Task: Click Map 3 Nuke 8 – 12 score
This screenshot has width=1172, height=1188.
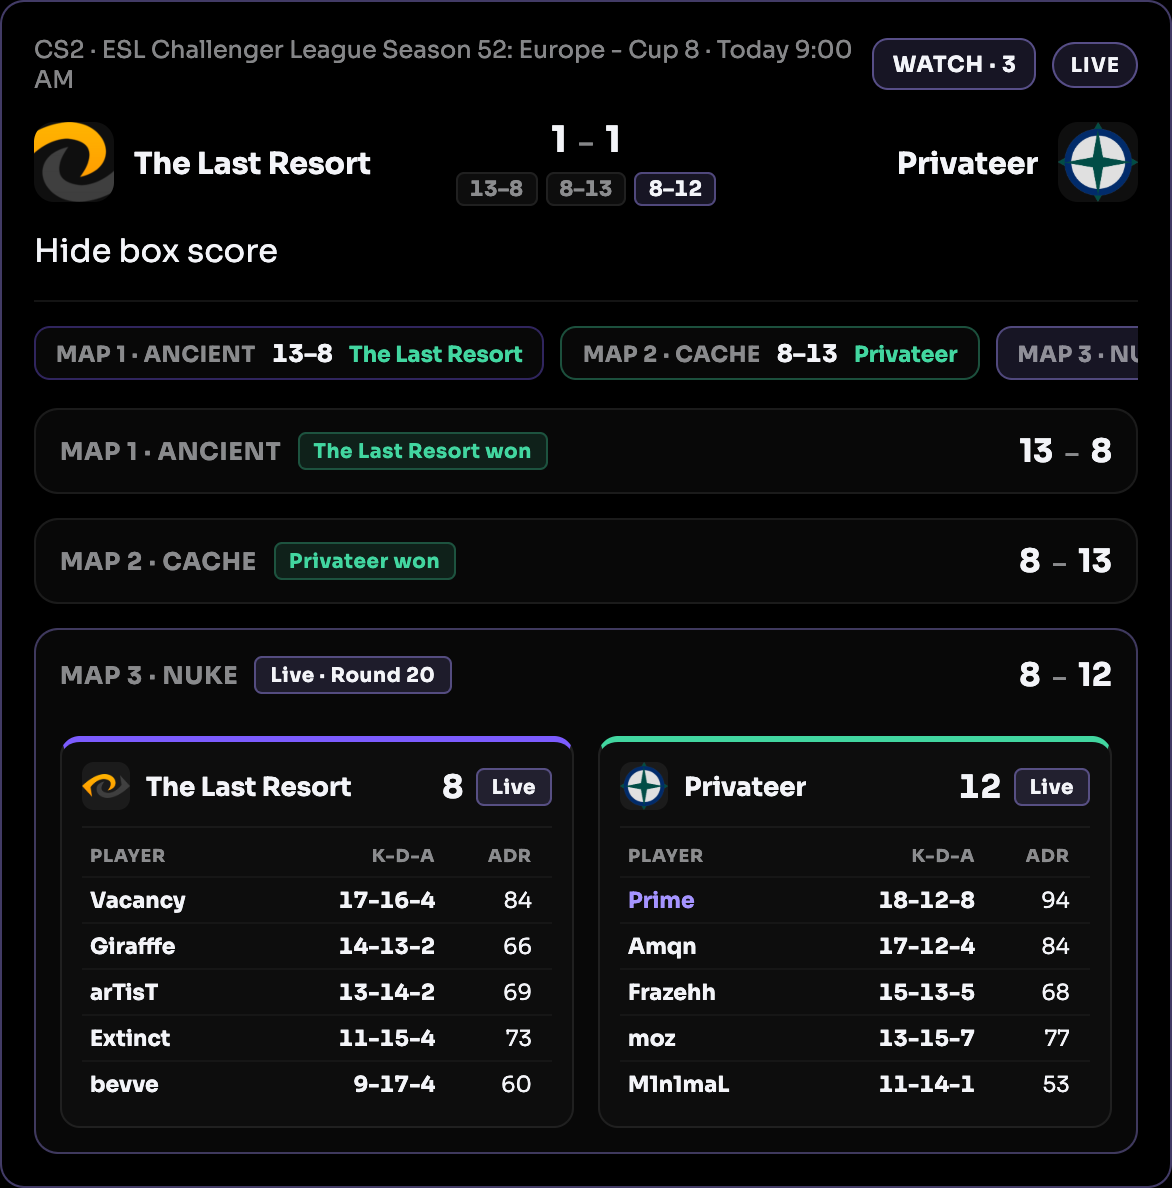Action: (x=1065, y=674)
